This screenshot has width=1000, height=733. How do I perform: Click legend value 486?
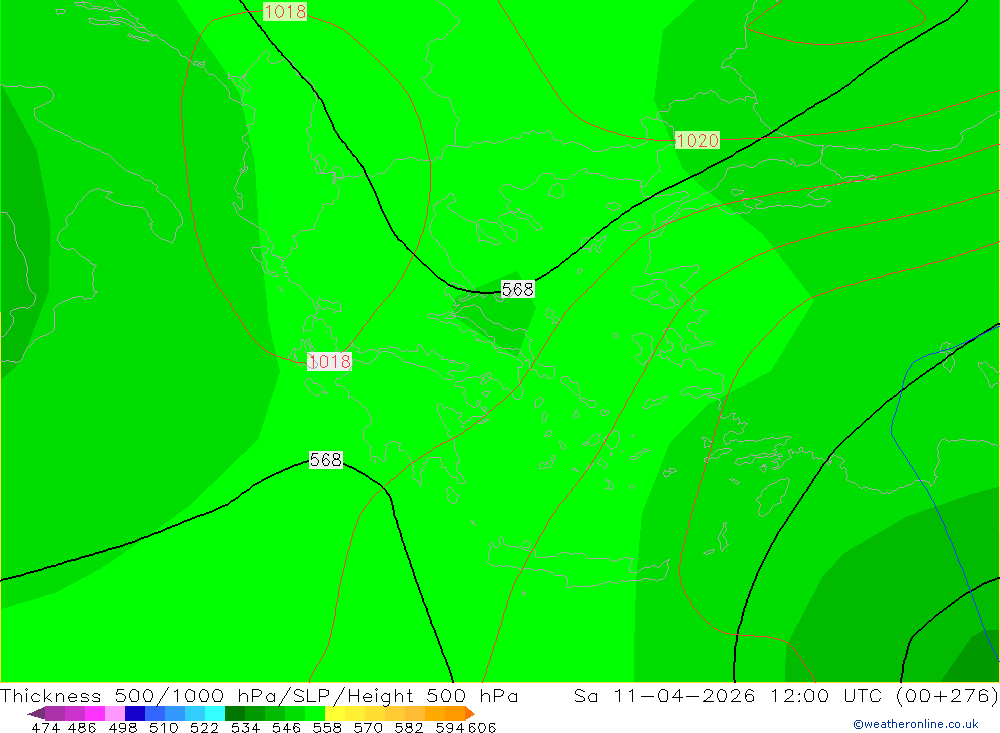(82, 727)
